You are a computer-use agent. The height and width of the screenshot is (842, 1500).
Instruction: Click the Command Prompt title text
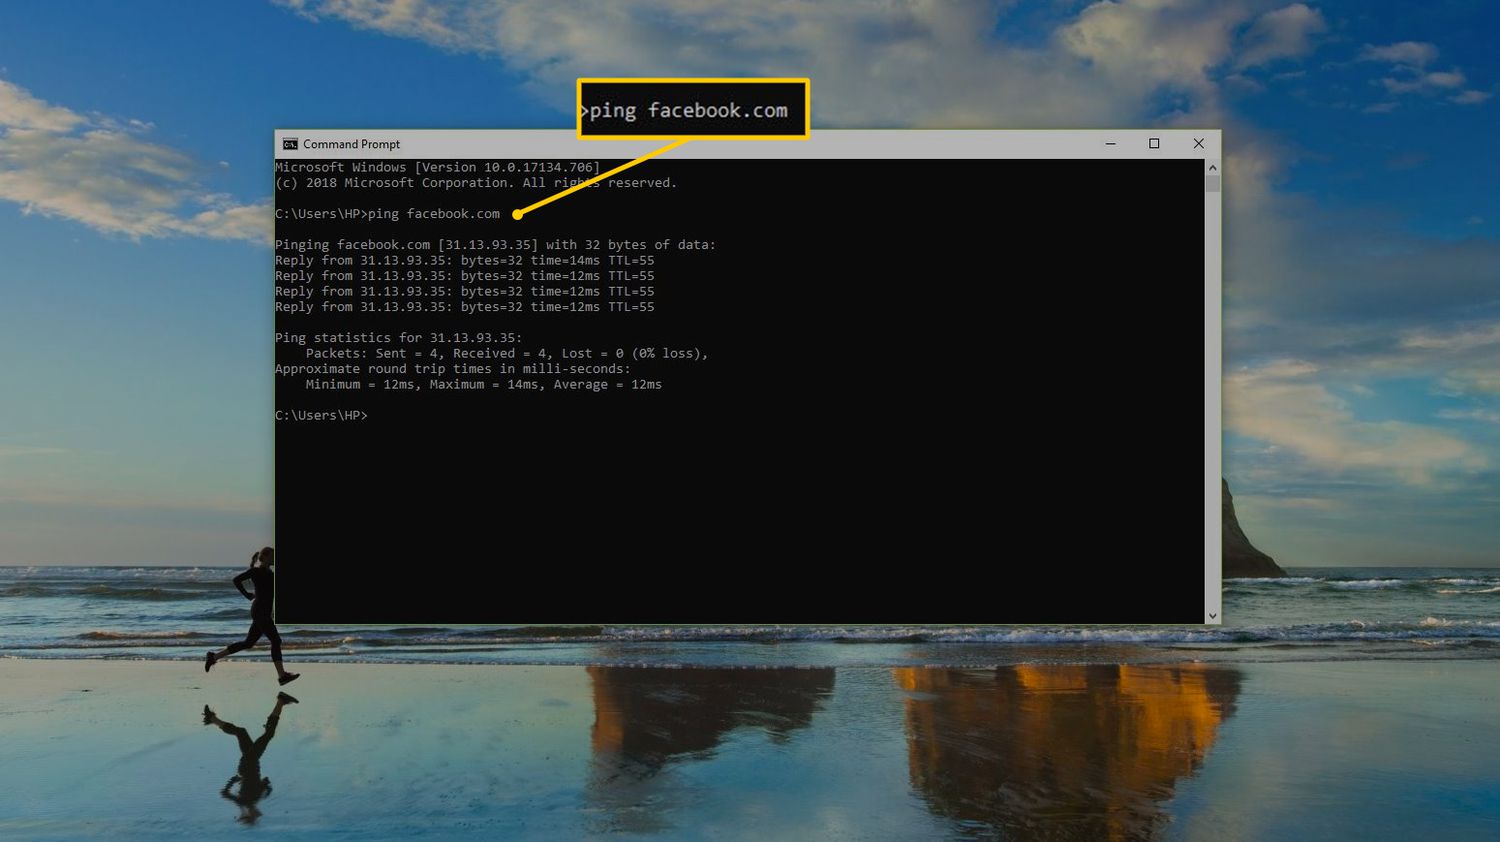[x=351, y=144]
